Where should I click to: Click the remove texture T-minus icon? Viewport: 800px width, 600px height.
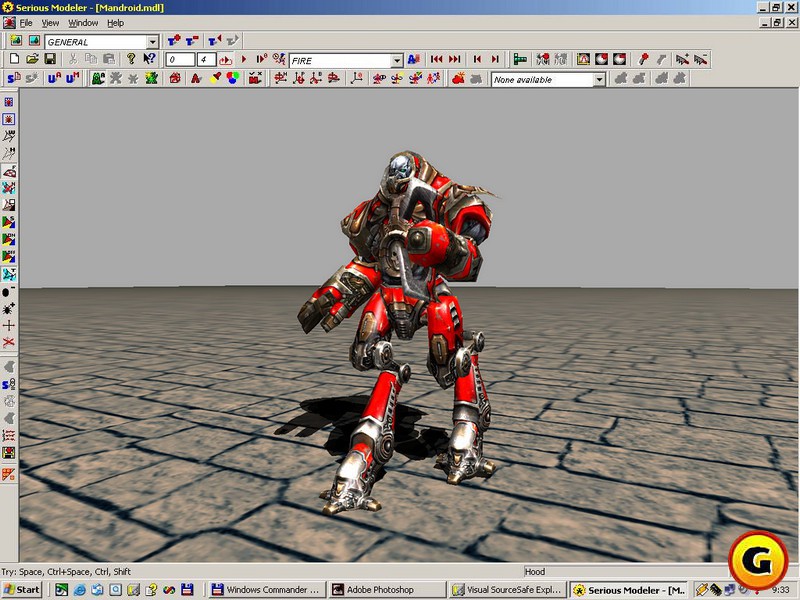pos(192,41)
